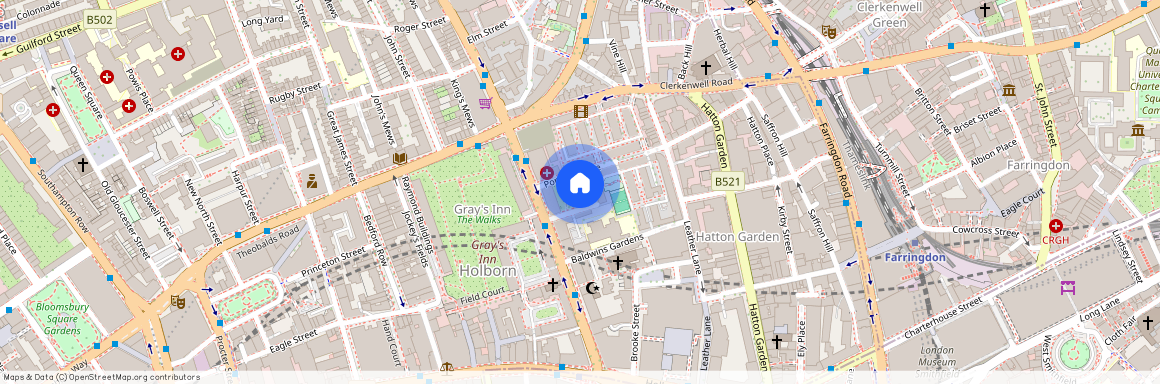The image size is (1160, 384).
Task: Select the museum icon above the Farringdon label
Action: click(1138, 130)
